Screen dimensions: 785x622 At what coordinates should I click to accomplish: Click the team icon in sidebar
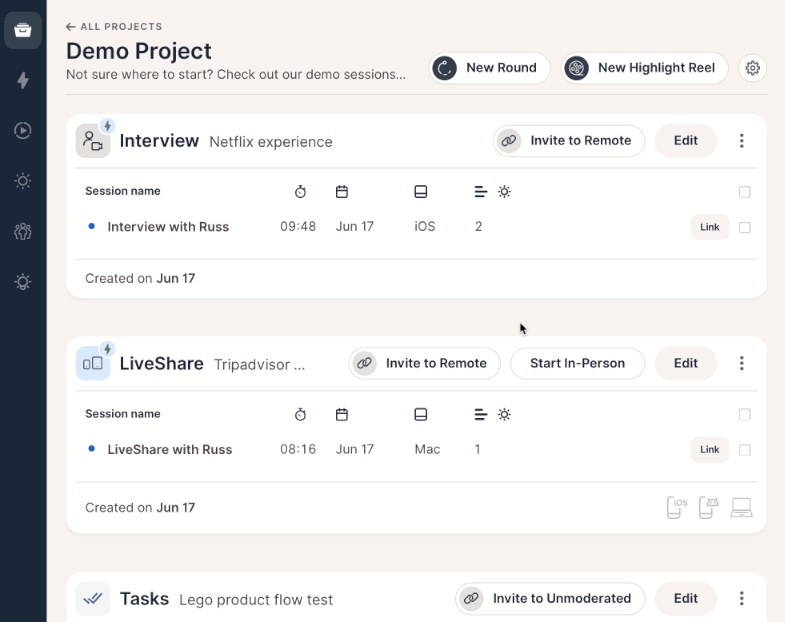pos(23,232)
